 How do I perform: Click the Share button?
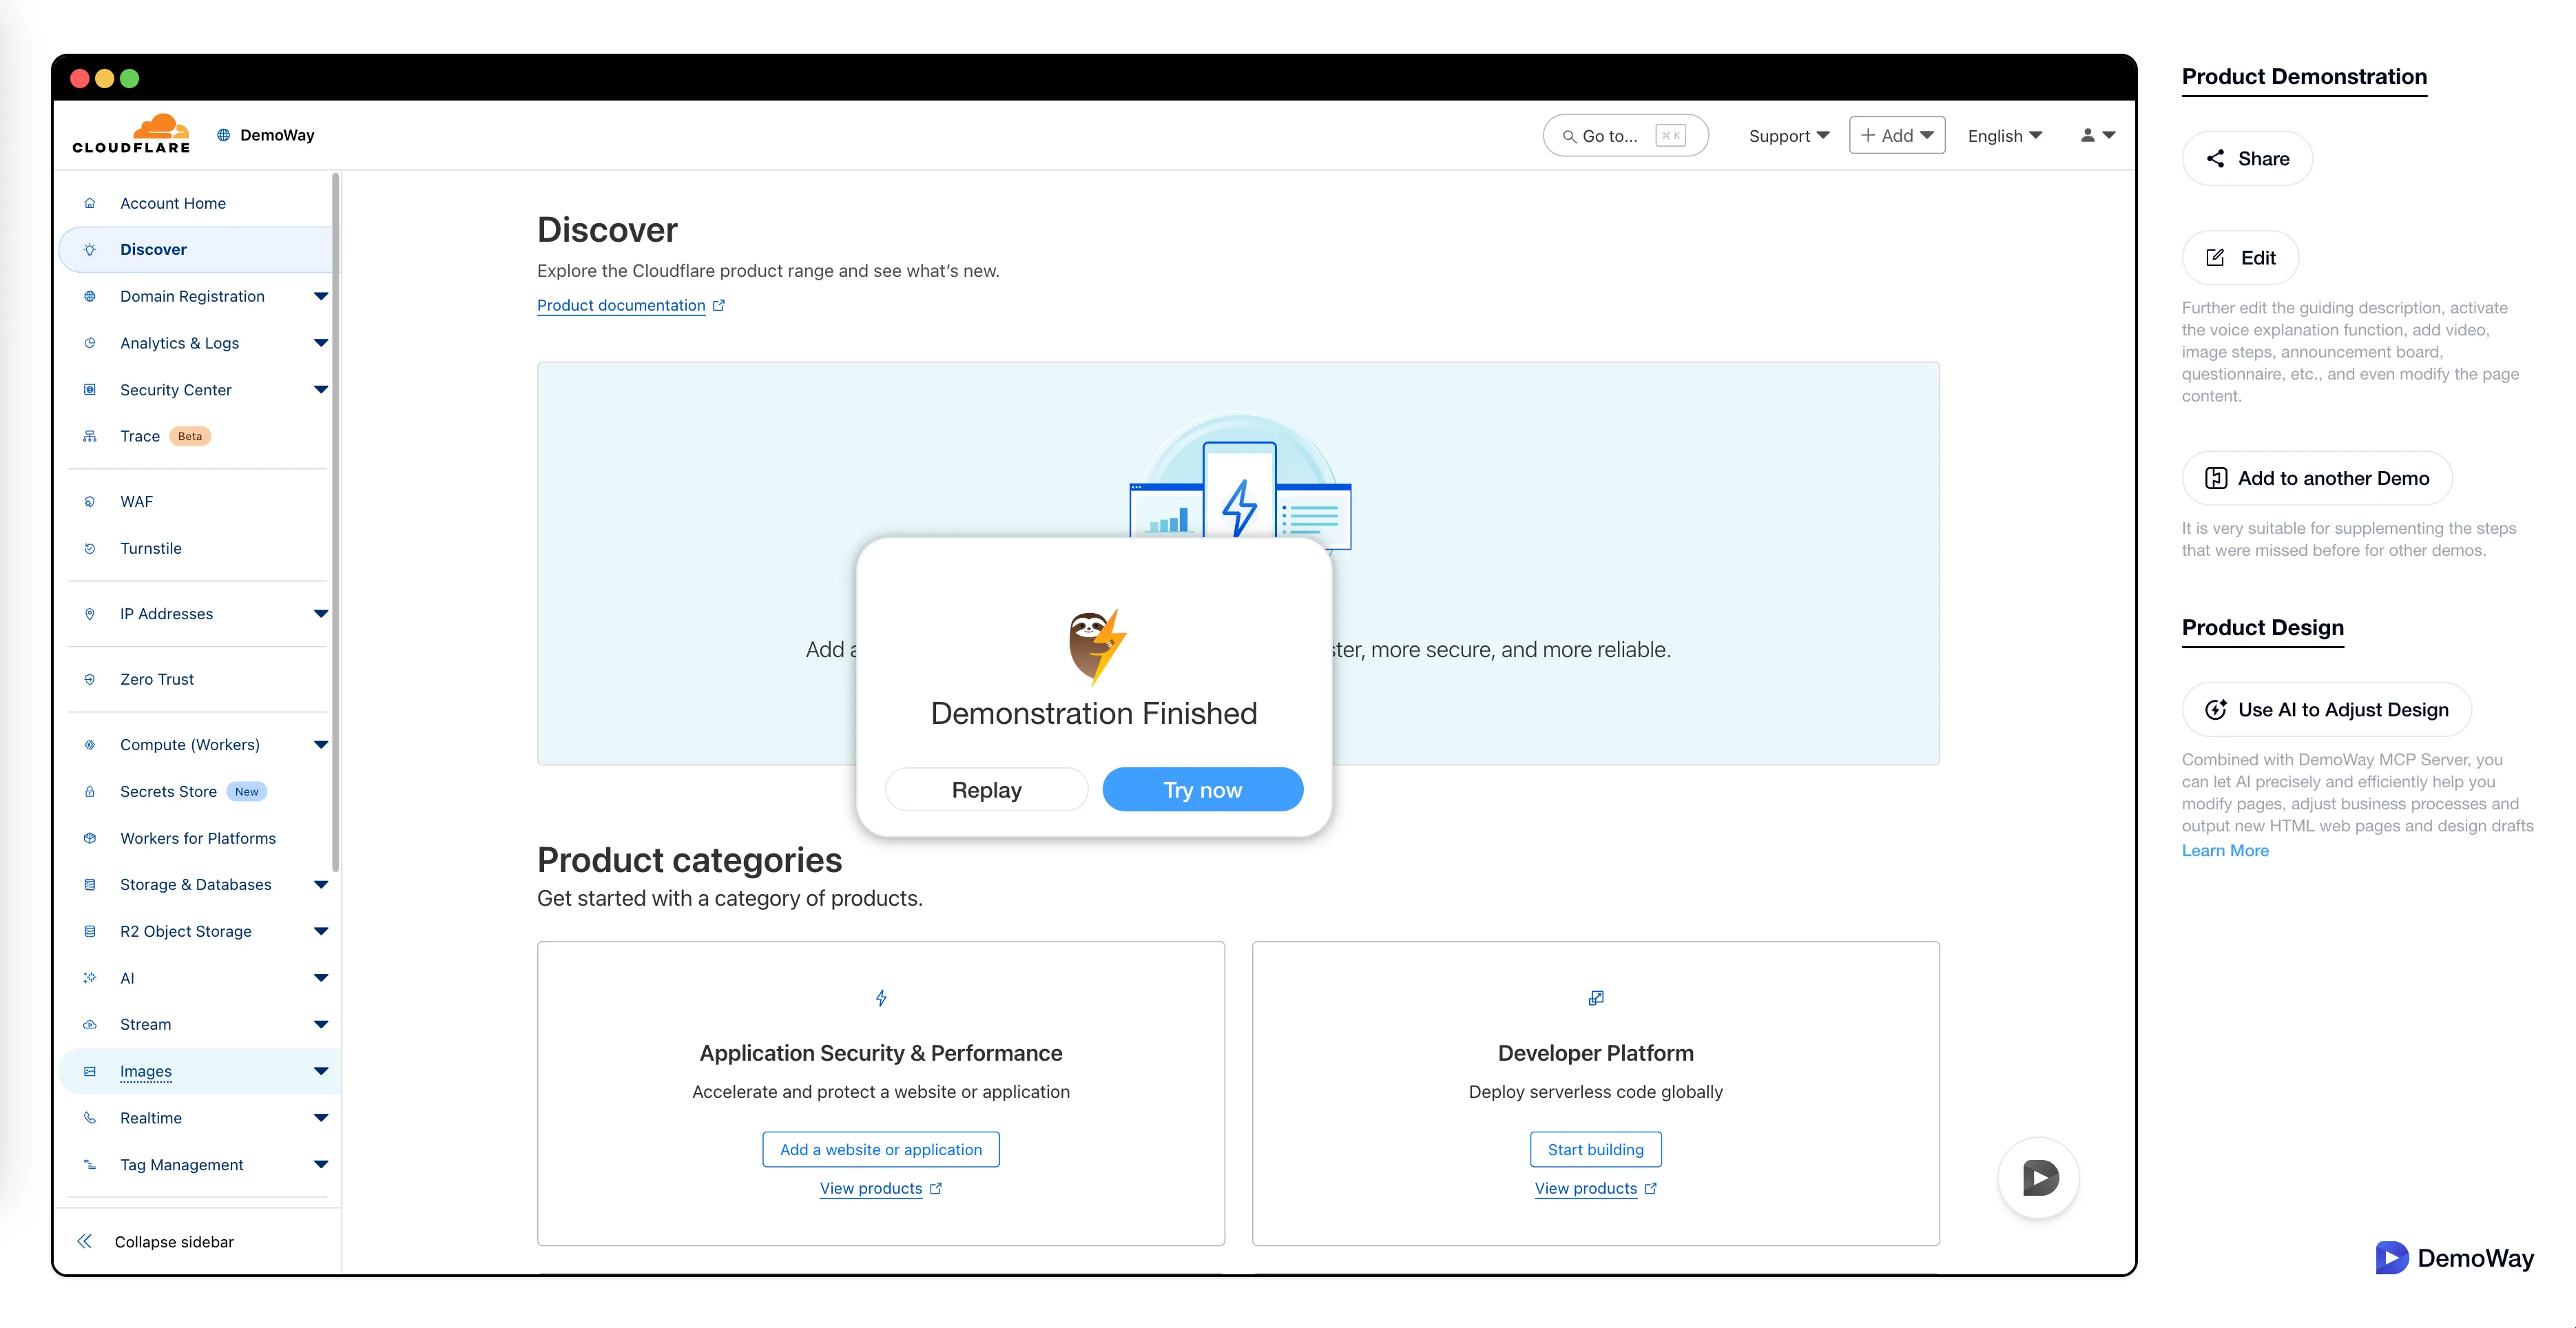pos(2247,158)
